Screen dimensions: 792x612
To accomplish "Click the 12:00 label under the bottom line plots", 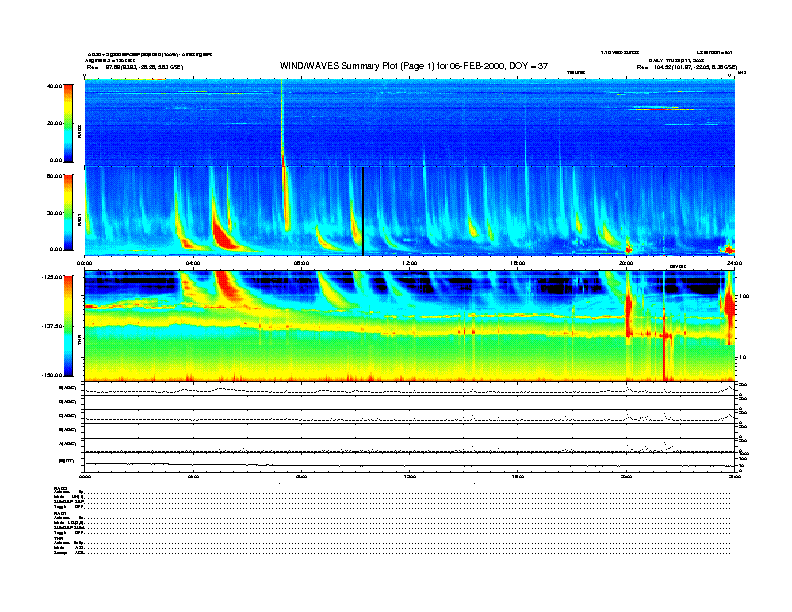I will 410,476.
